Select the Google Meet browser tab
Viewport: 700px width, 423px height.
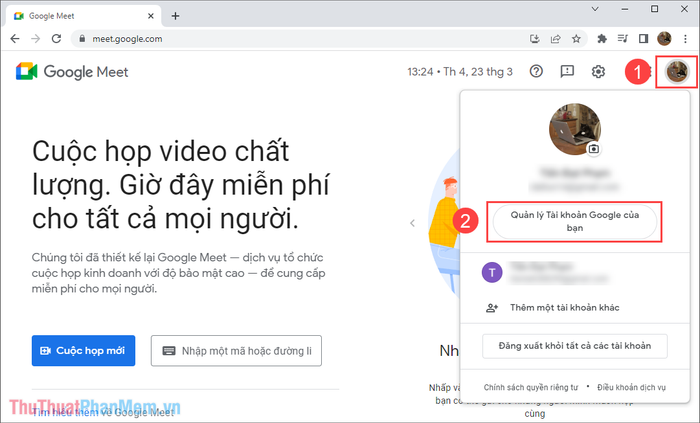[x=83, y=16]
